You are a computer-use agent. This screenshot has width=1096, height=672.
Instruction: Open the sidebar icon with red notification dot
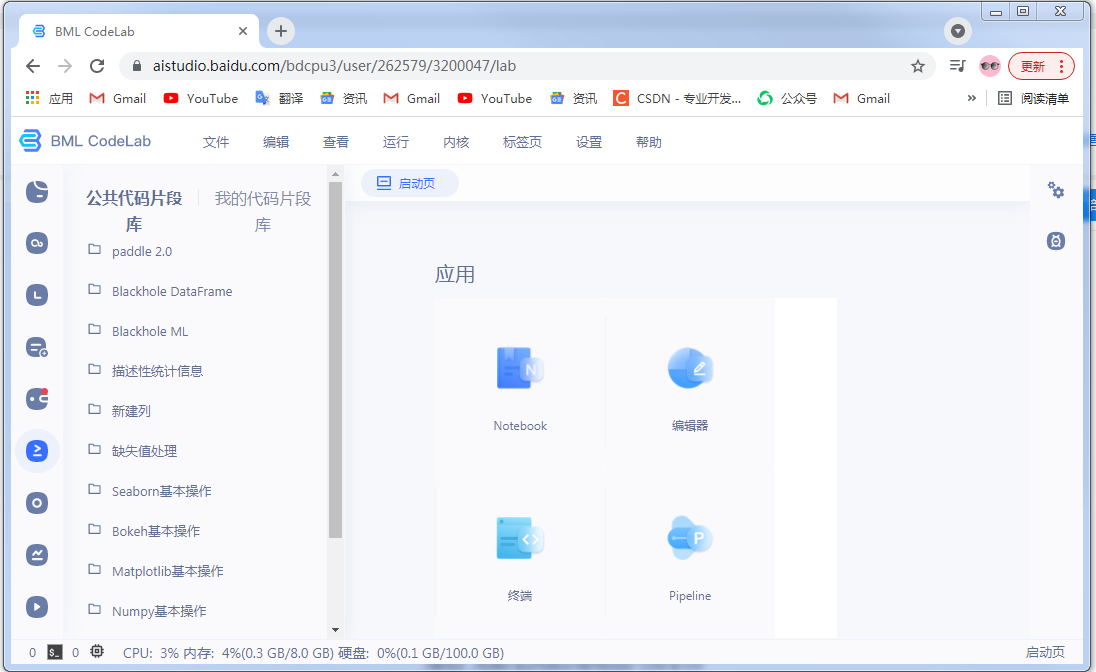click(x=37, y=399)
